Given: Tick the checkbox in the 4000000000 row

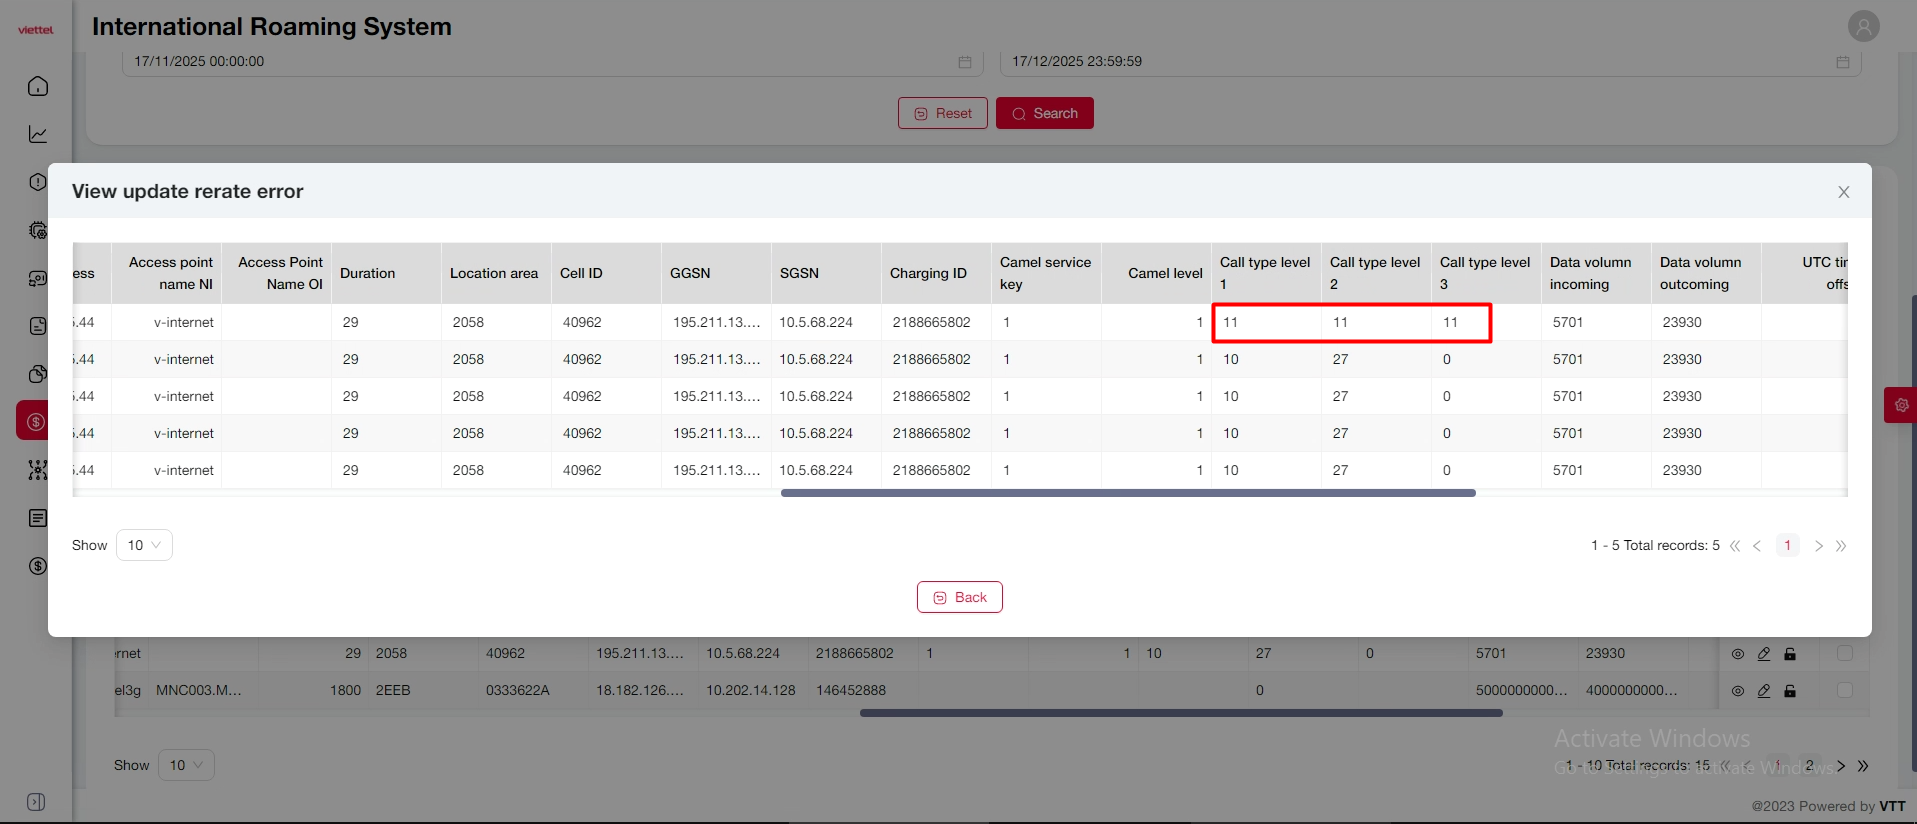Looking at the screenshot, I should [x=1845, y=690].
